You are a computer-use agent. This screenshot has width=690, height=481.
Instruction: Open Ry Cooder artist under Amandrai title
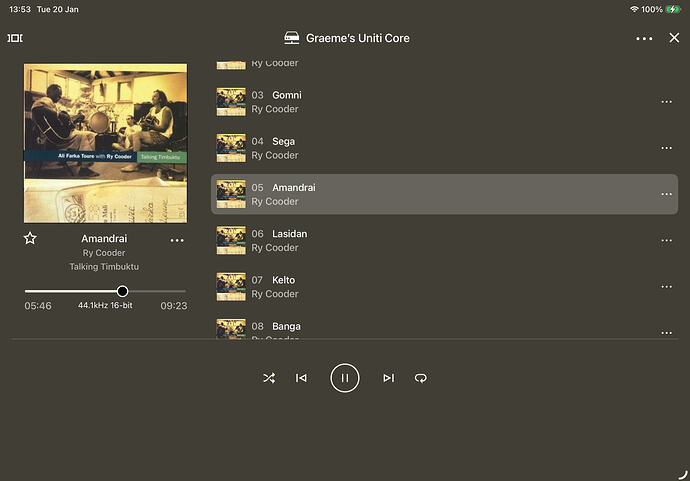(x=104, y=253)
